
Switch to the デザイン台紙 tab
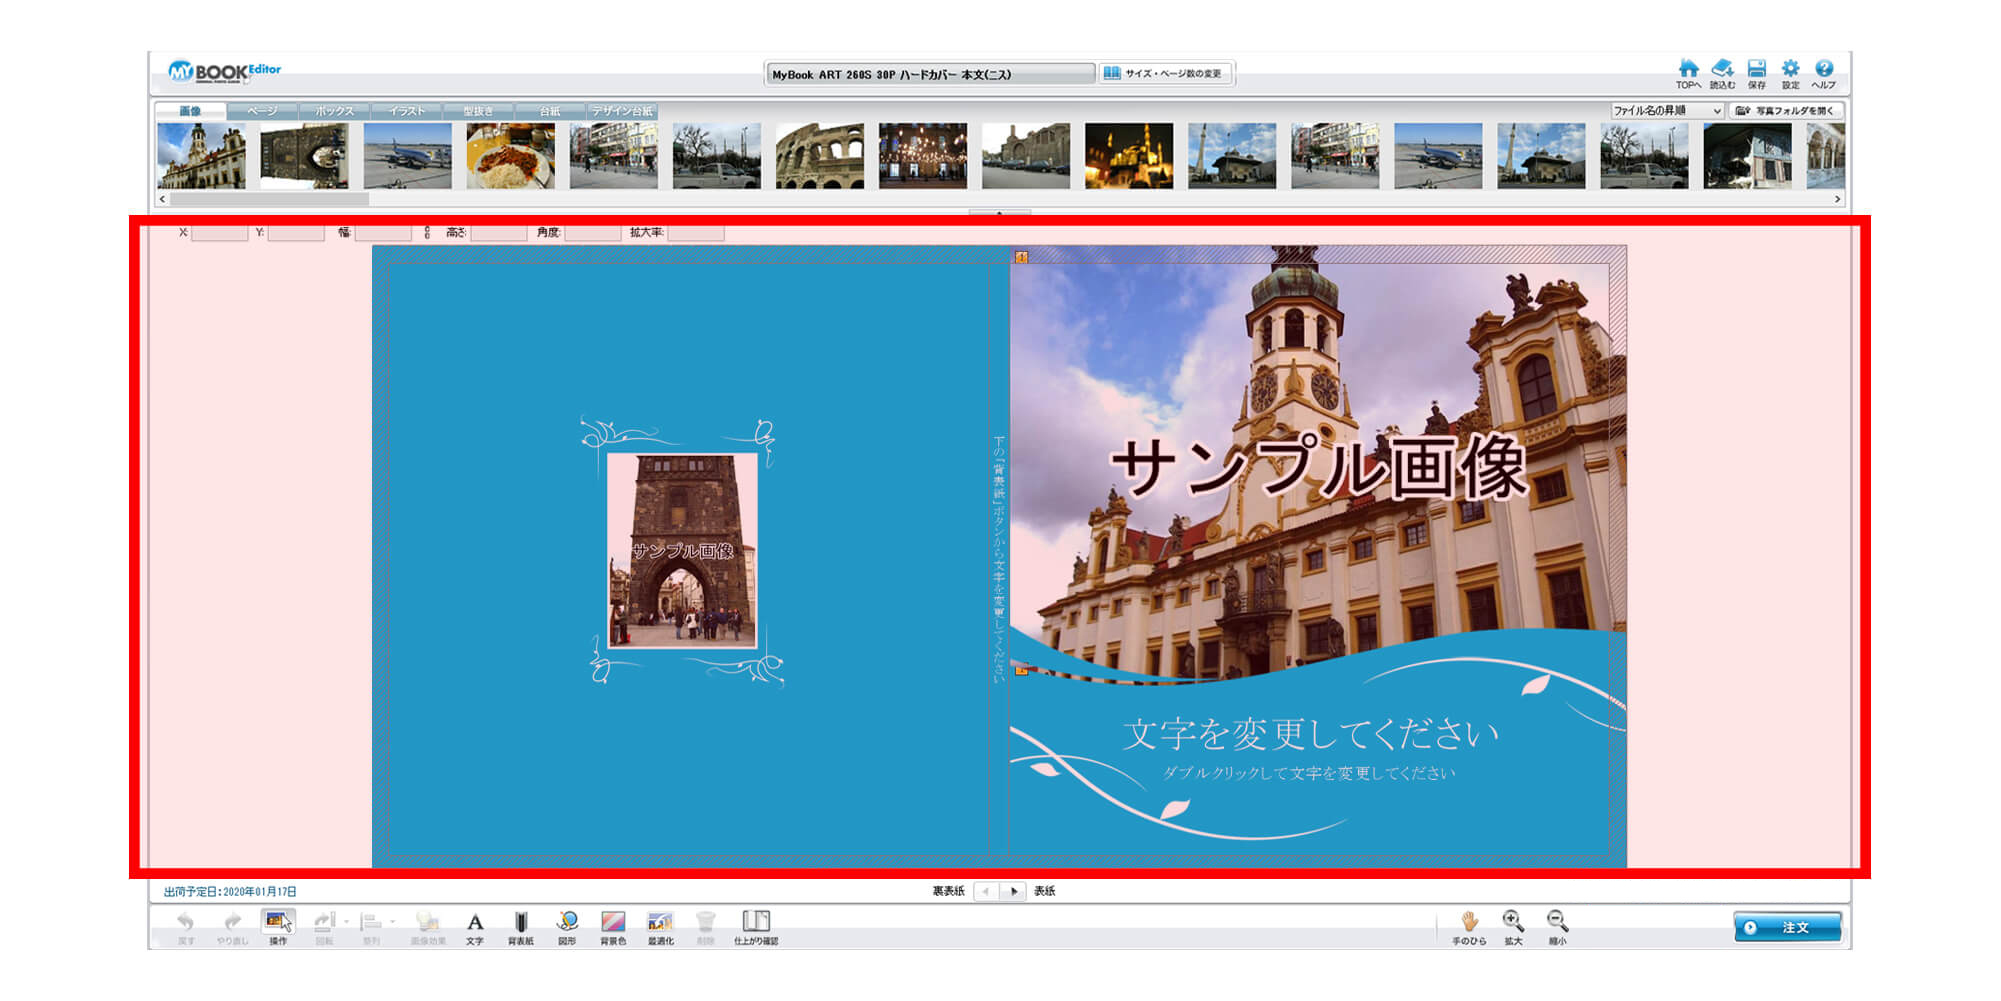click(x=622, y=111)
